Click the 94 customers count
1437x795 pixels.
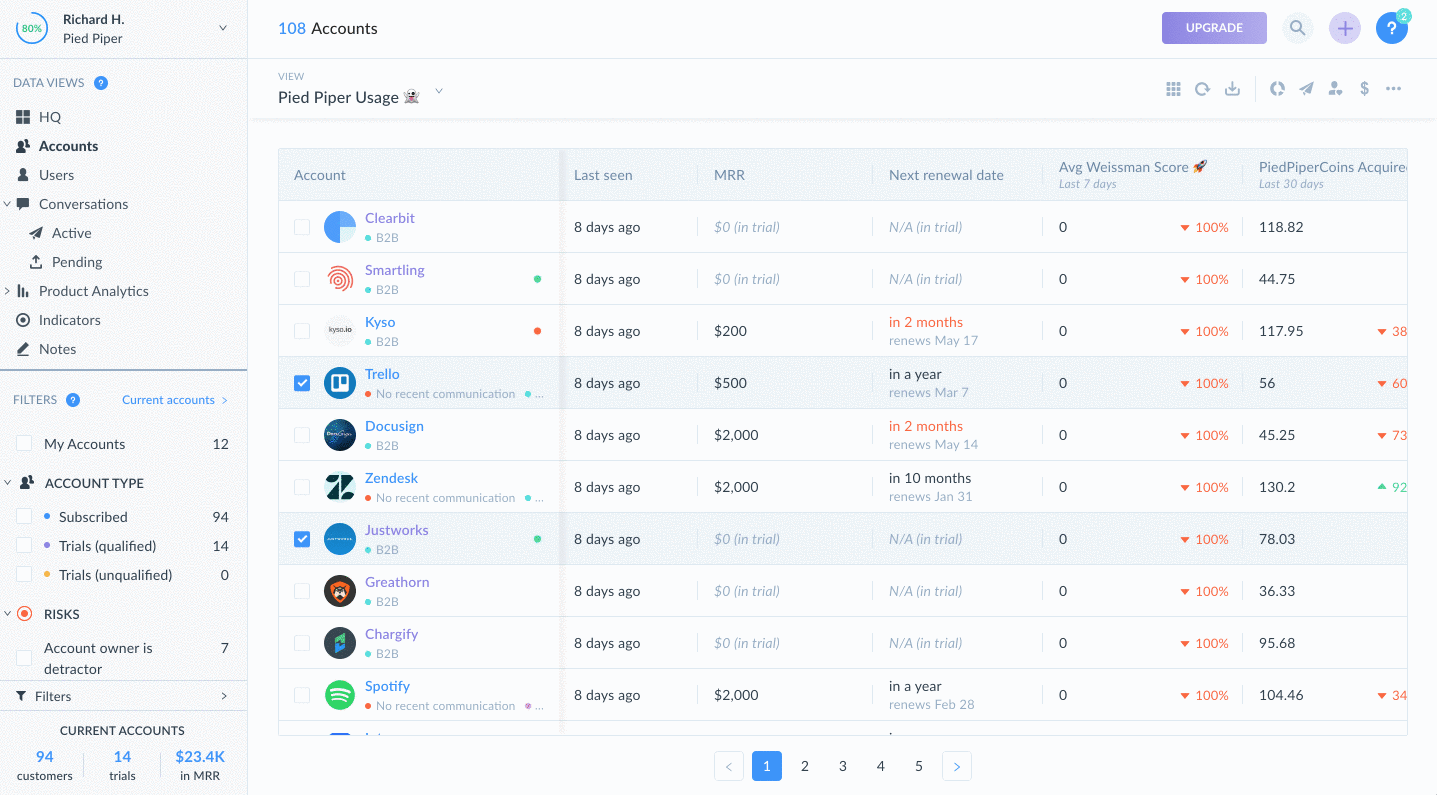point(45,757)
